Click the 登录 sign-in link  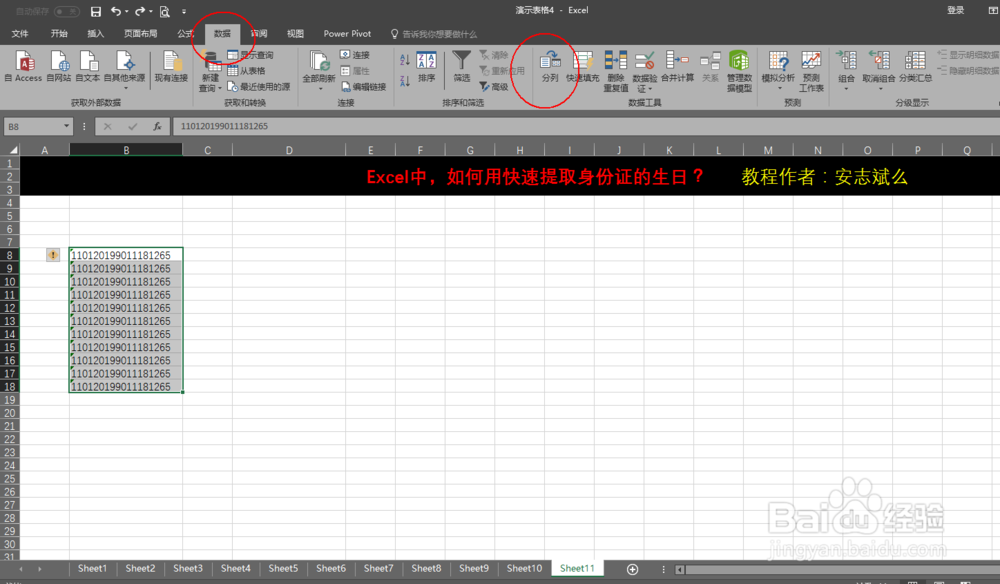[x=955, y=10]
